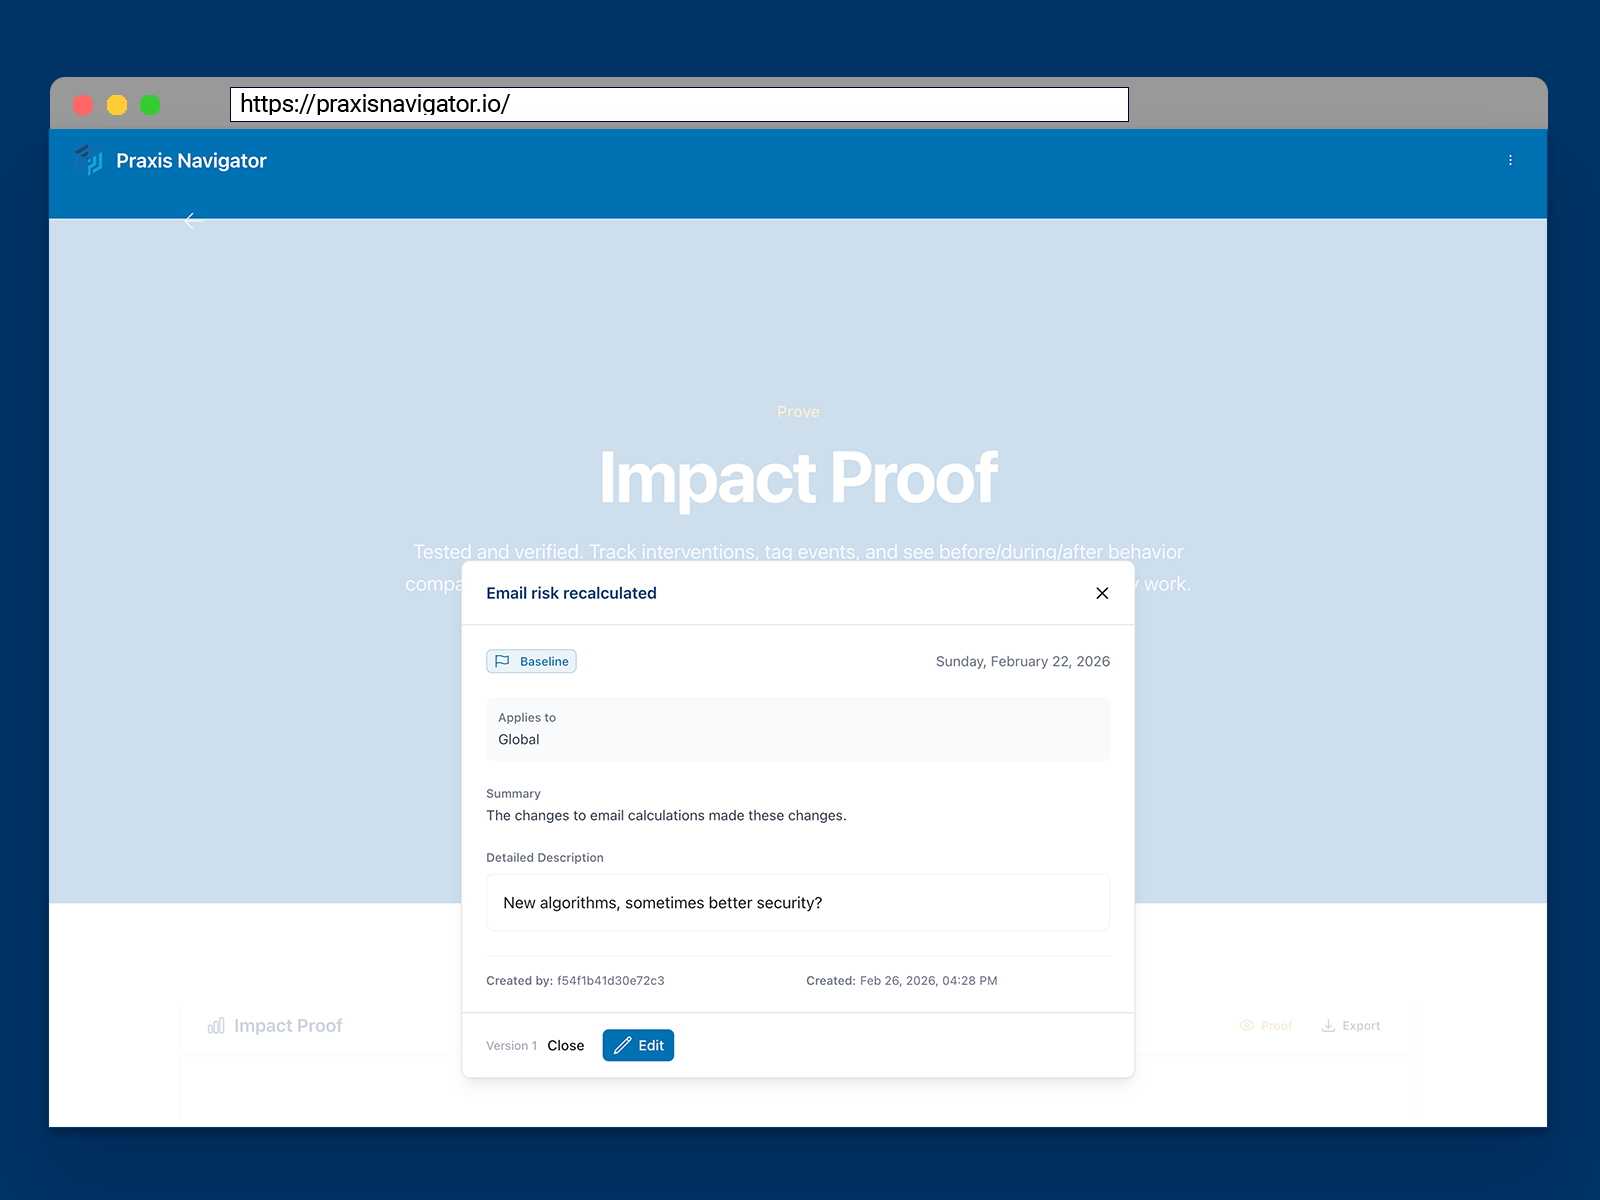Select the Prove section label
Image resolution: width=1600 pixels, height=1200 pixels.
pyautogui.click(x=797, y=411)
